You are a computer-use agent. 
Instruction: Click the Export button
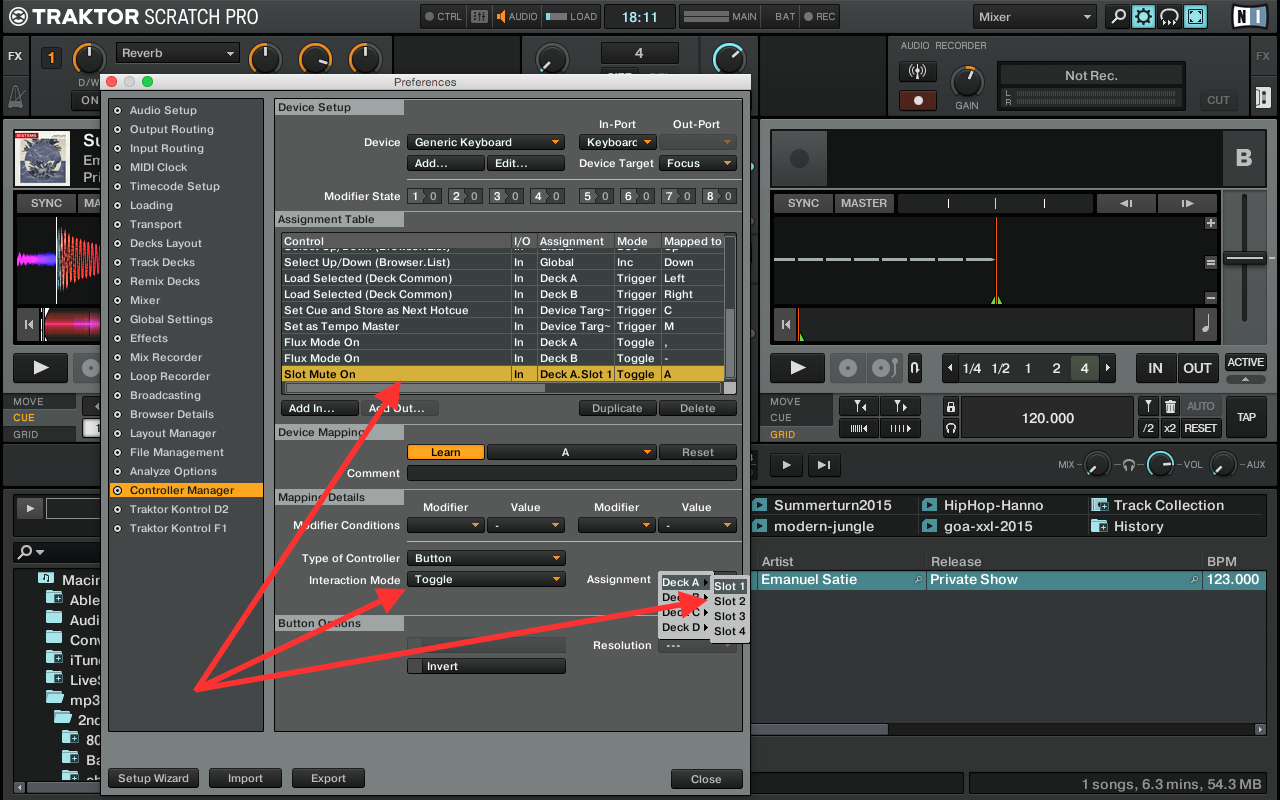[328, 778]
